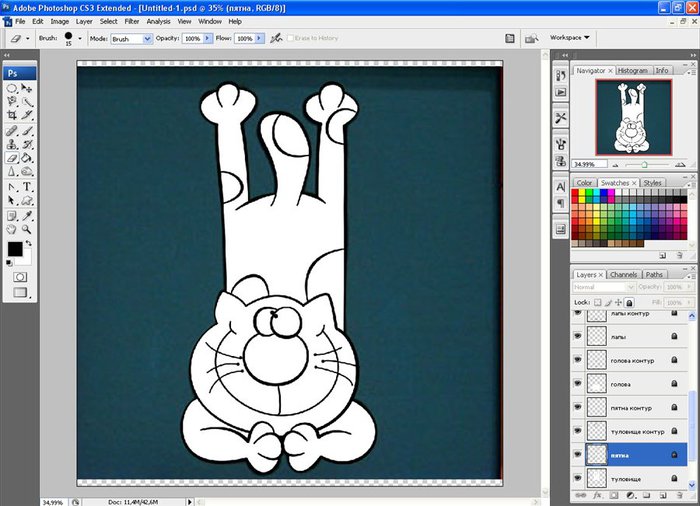Screen dimensions: 700x506
Task: Open the Layer menu
Action: 84,21
